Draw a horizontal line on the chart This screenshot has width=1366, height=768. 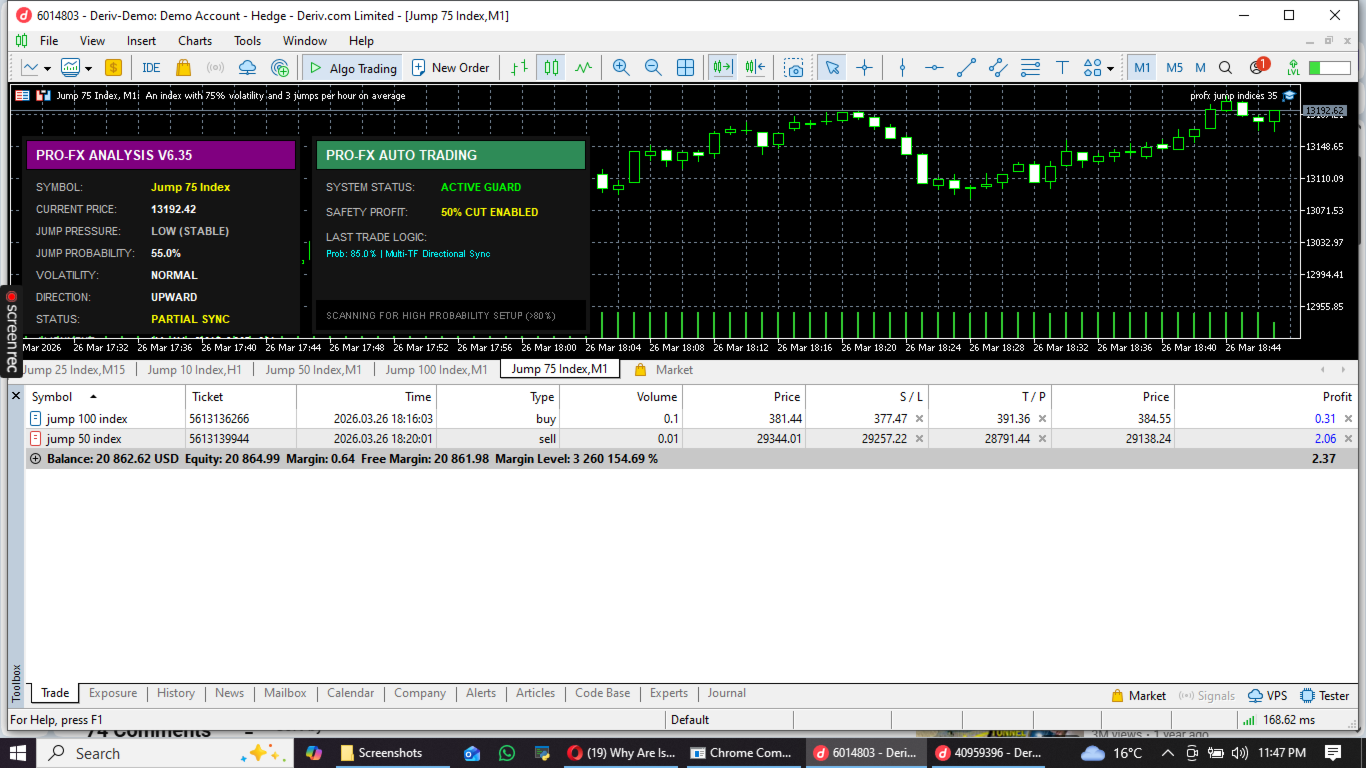coord(934,68)
